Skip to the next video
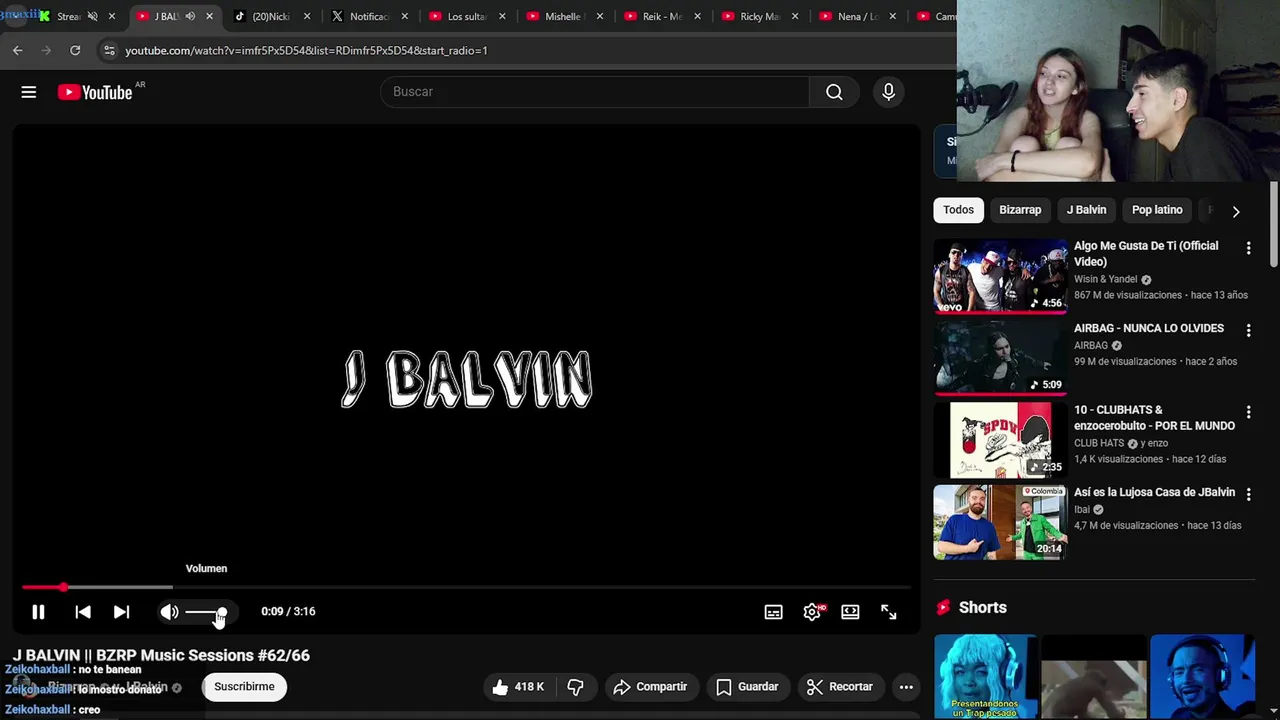The image size is (1280, 720). coord(121,612)
